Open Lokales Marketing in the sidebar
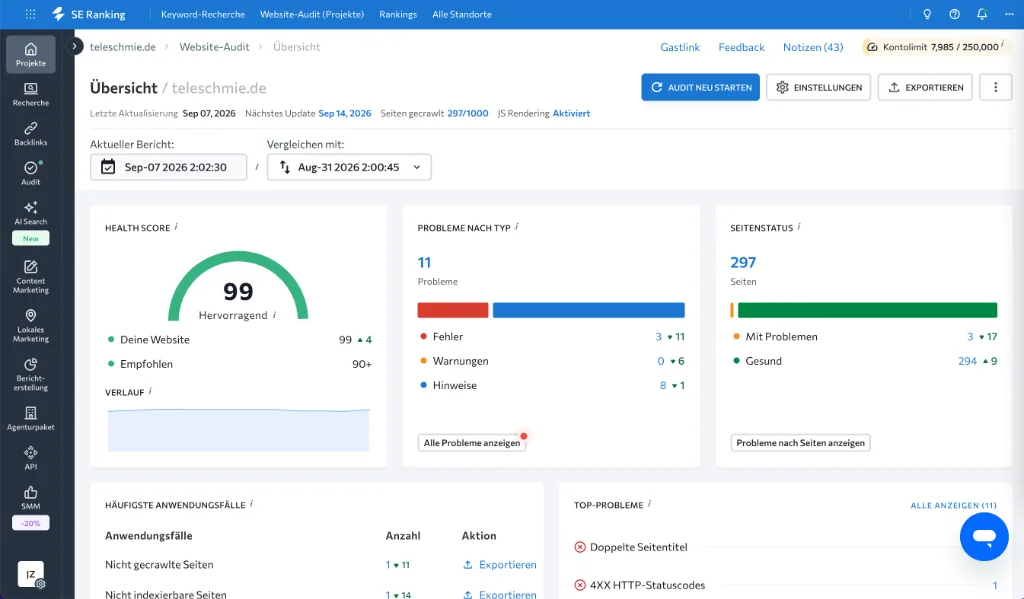Image resolution: width=1024 pixels, height=599 pixels. 31,325
